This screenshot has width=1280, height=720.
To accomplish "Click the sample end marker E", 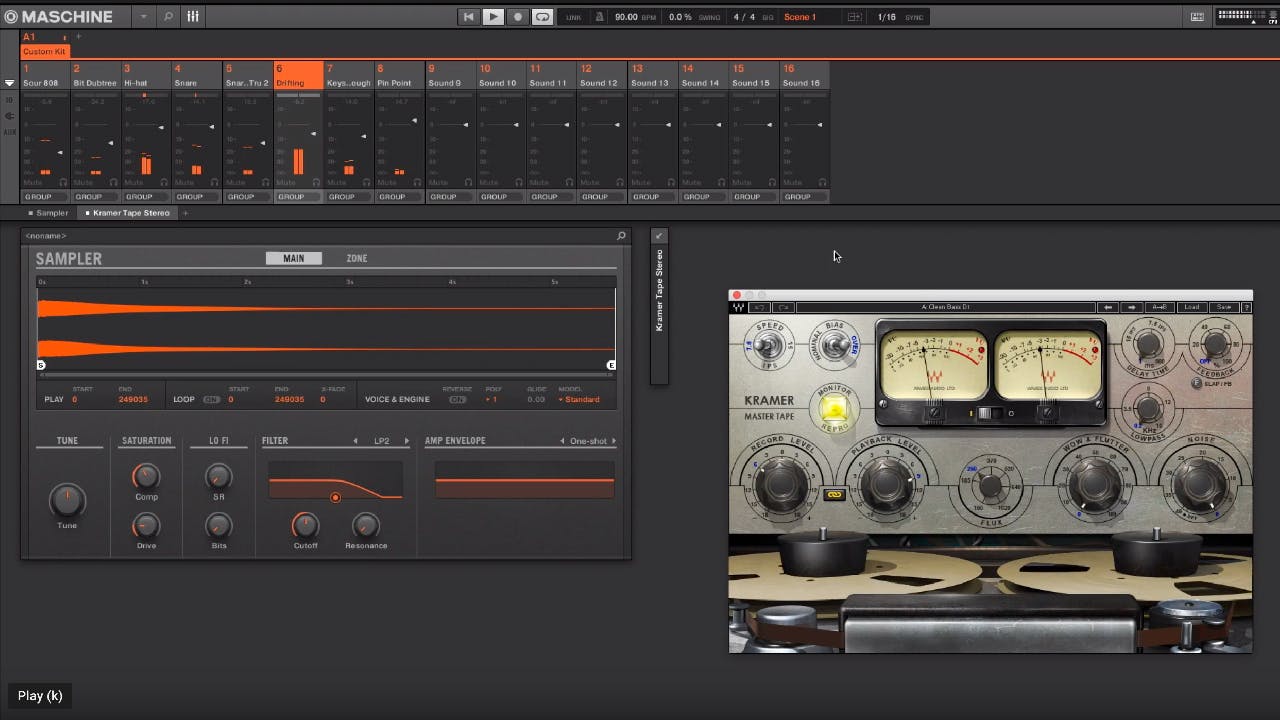I will [611, 366].
